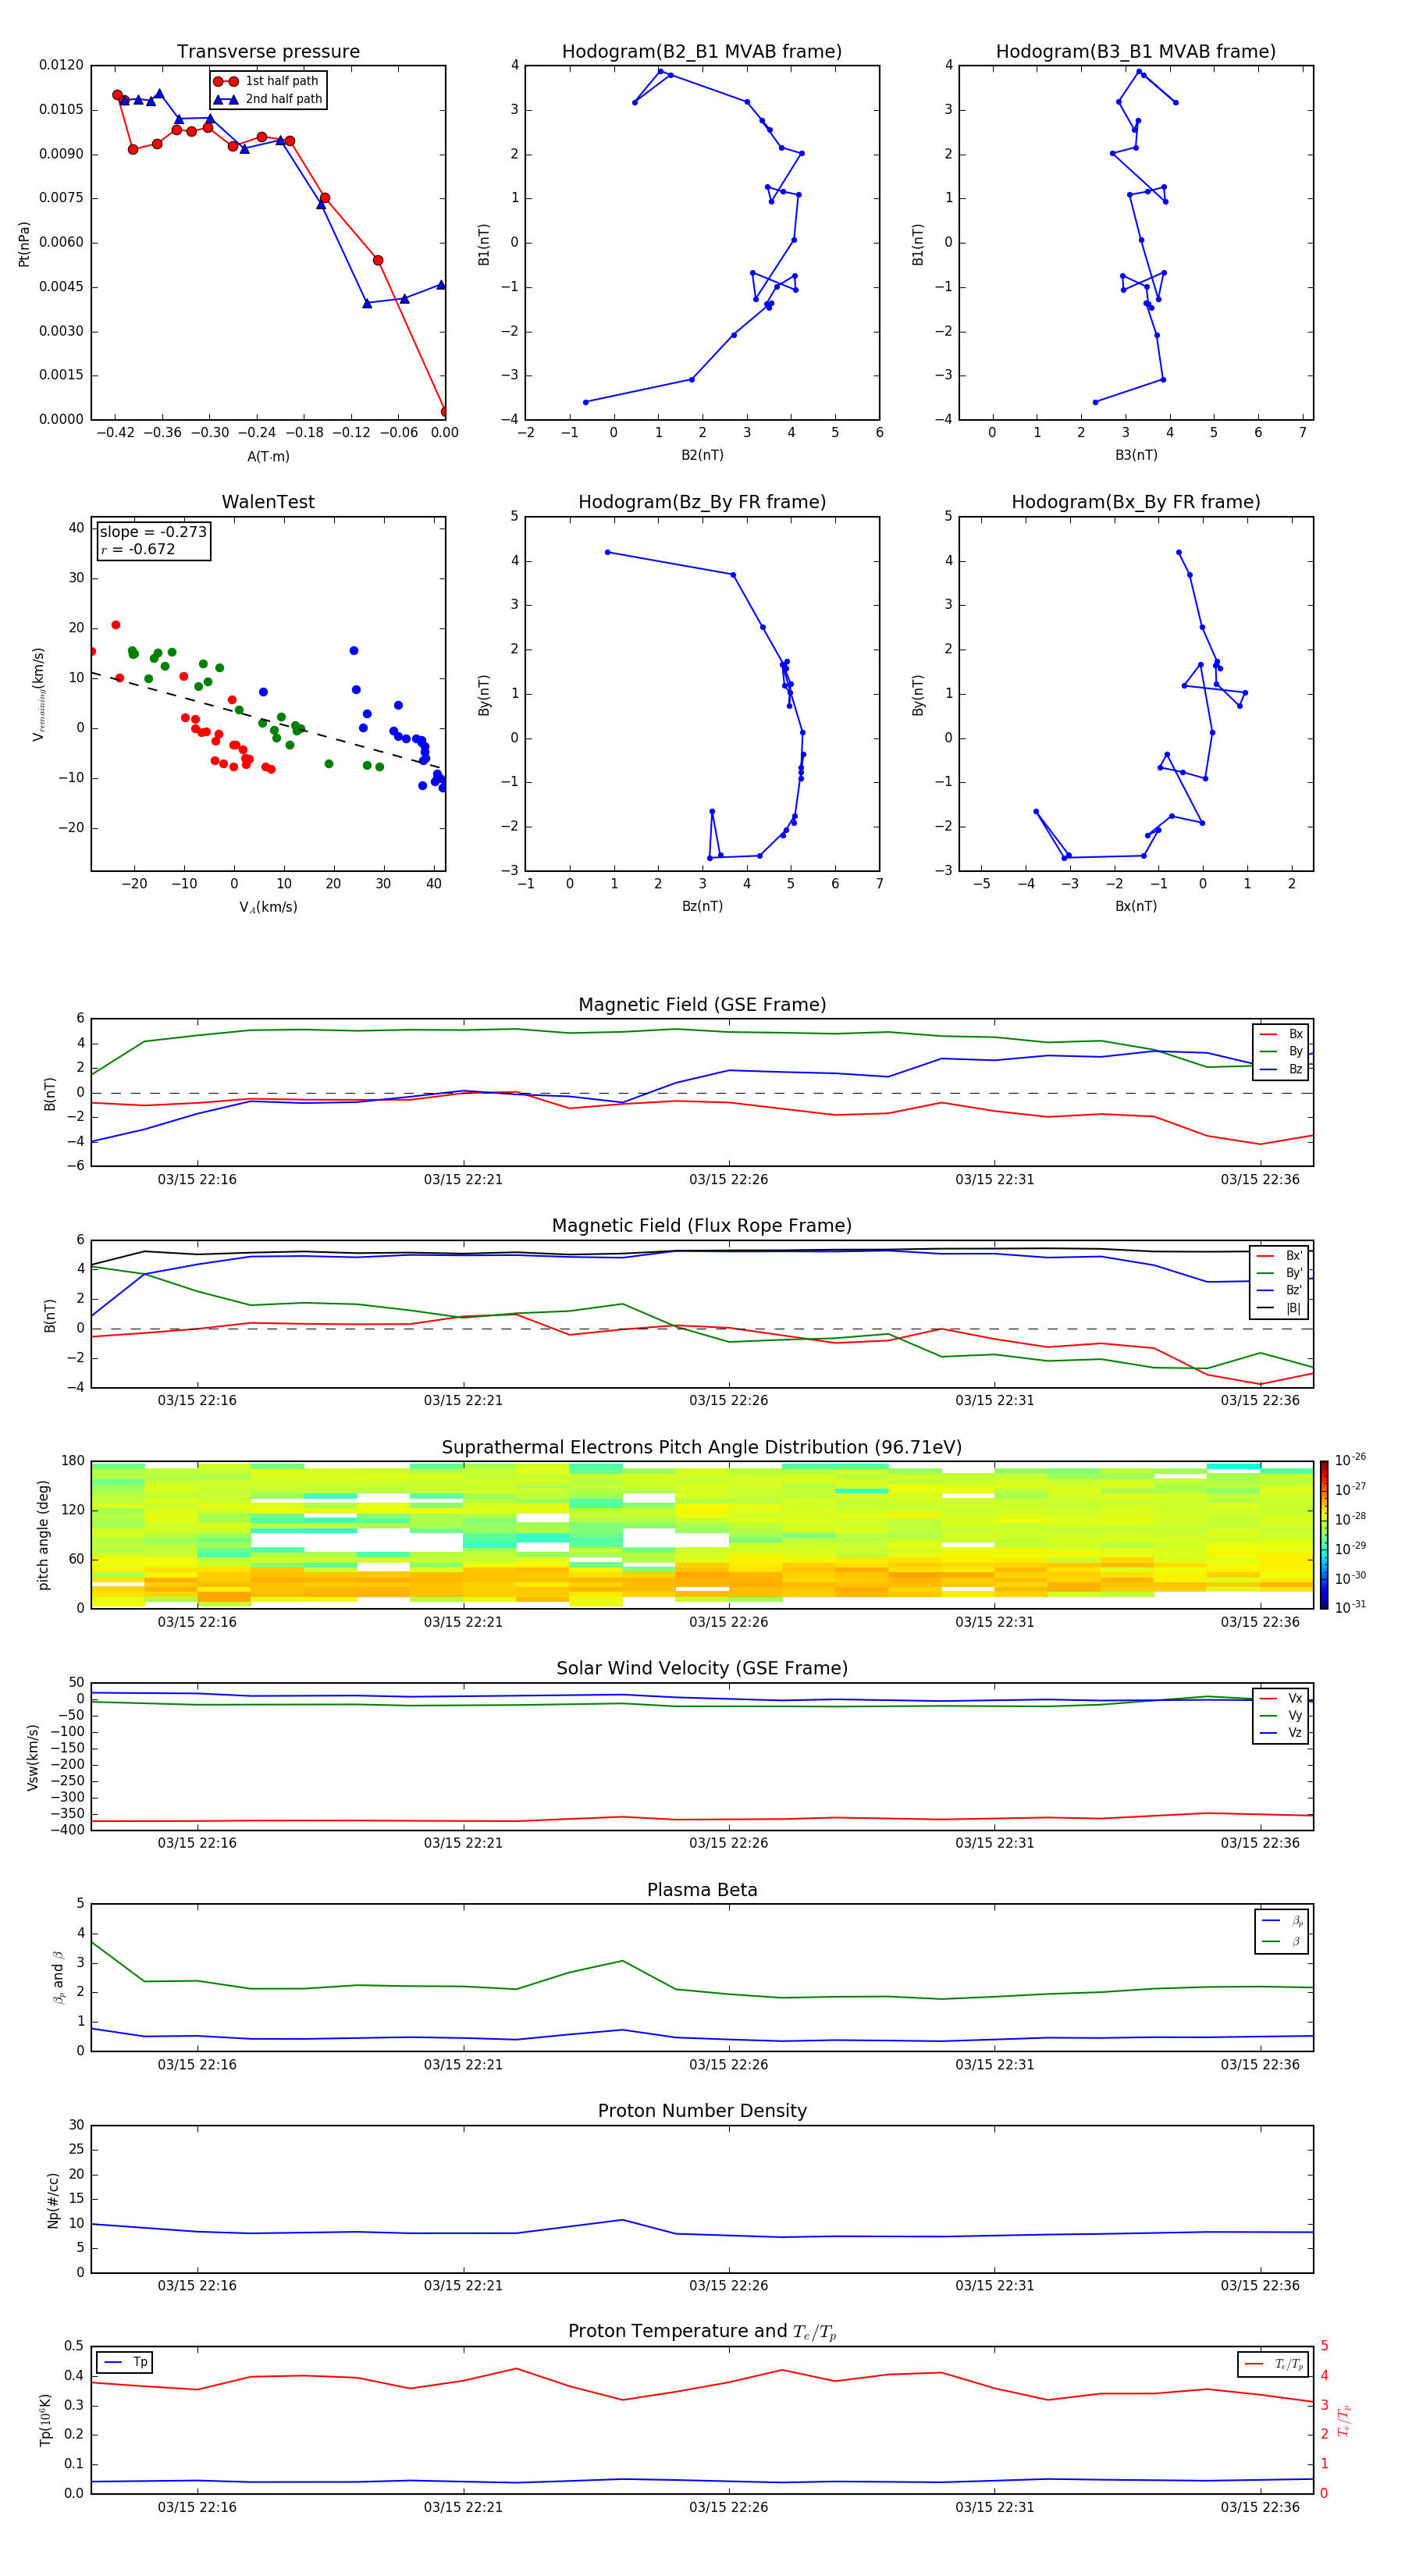Image resolution: width=1405 pixels, height=2576 pixels.
Task: Click the "Magnetic Field (GSE Frame)" title
Action: click(x=702, y=1005)
